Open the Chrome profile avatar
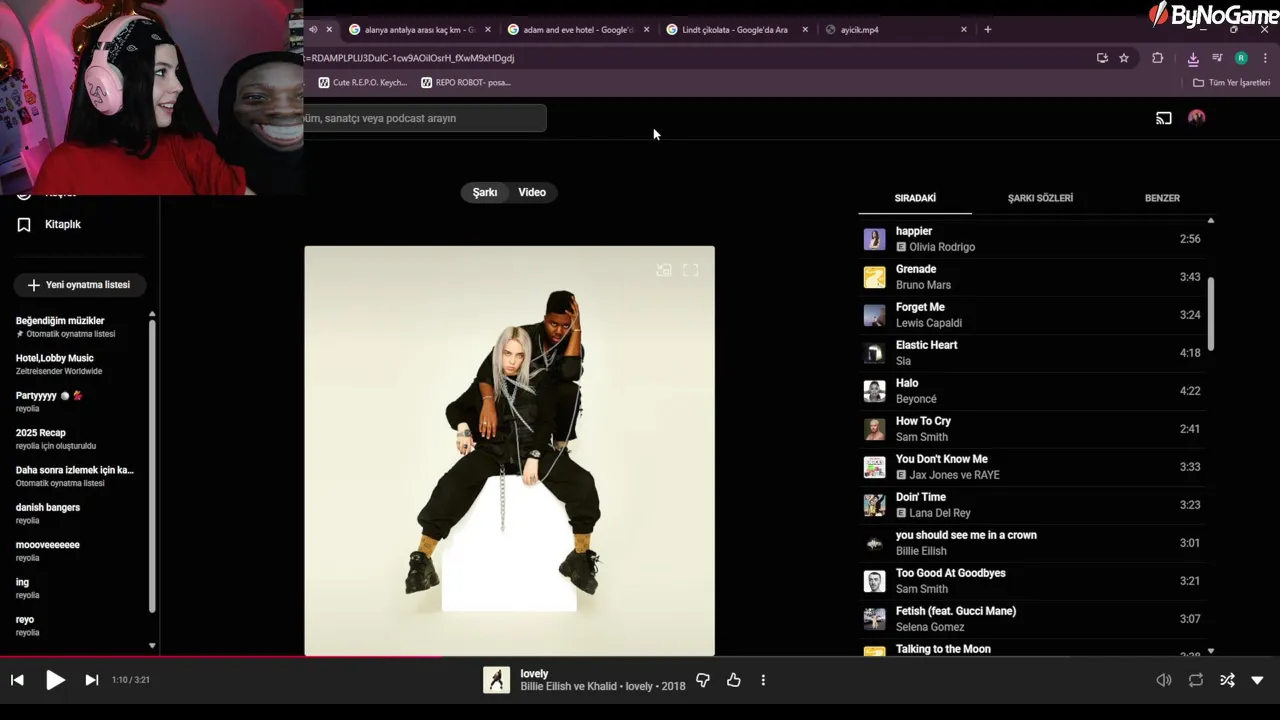The height and width of the screenshot is (720, 1280). pos(1241,58)
